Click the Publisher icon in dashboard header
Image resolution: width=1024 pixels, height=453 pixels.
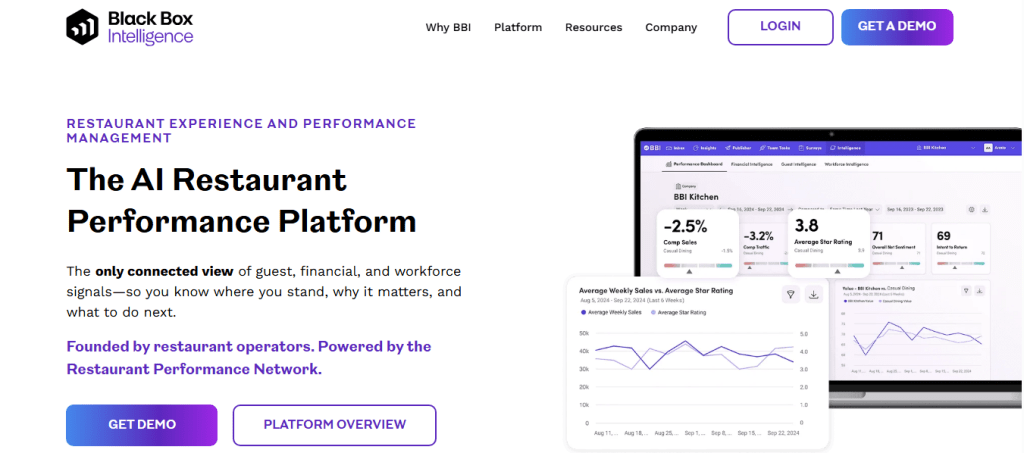pos(728,148)
